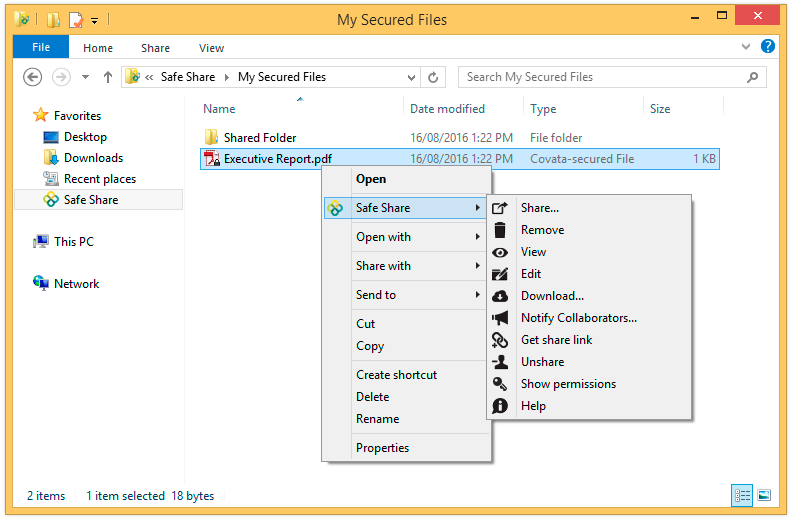This screenshot has height=520, width=792.
Task: Click the megaphone icon for Notify Collaborators
Action: click(500, 318)
